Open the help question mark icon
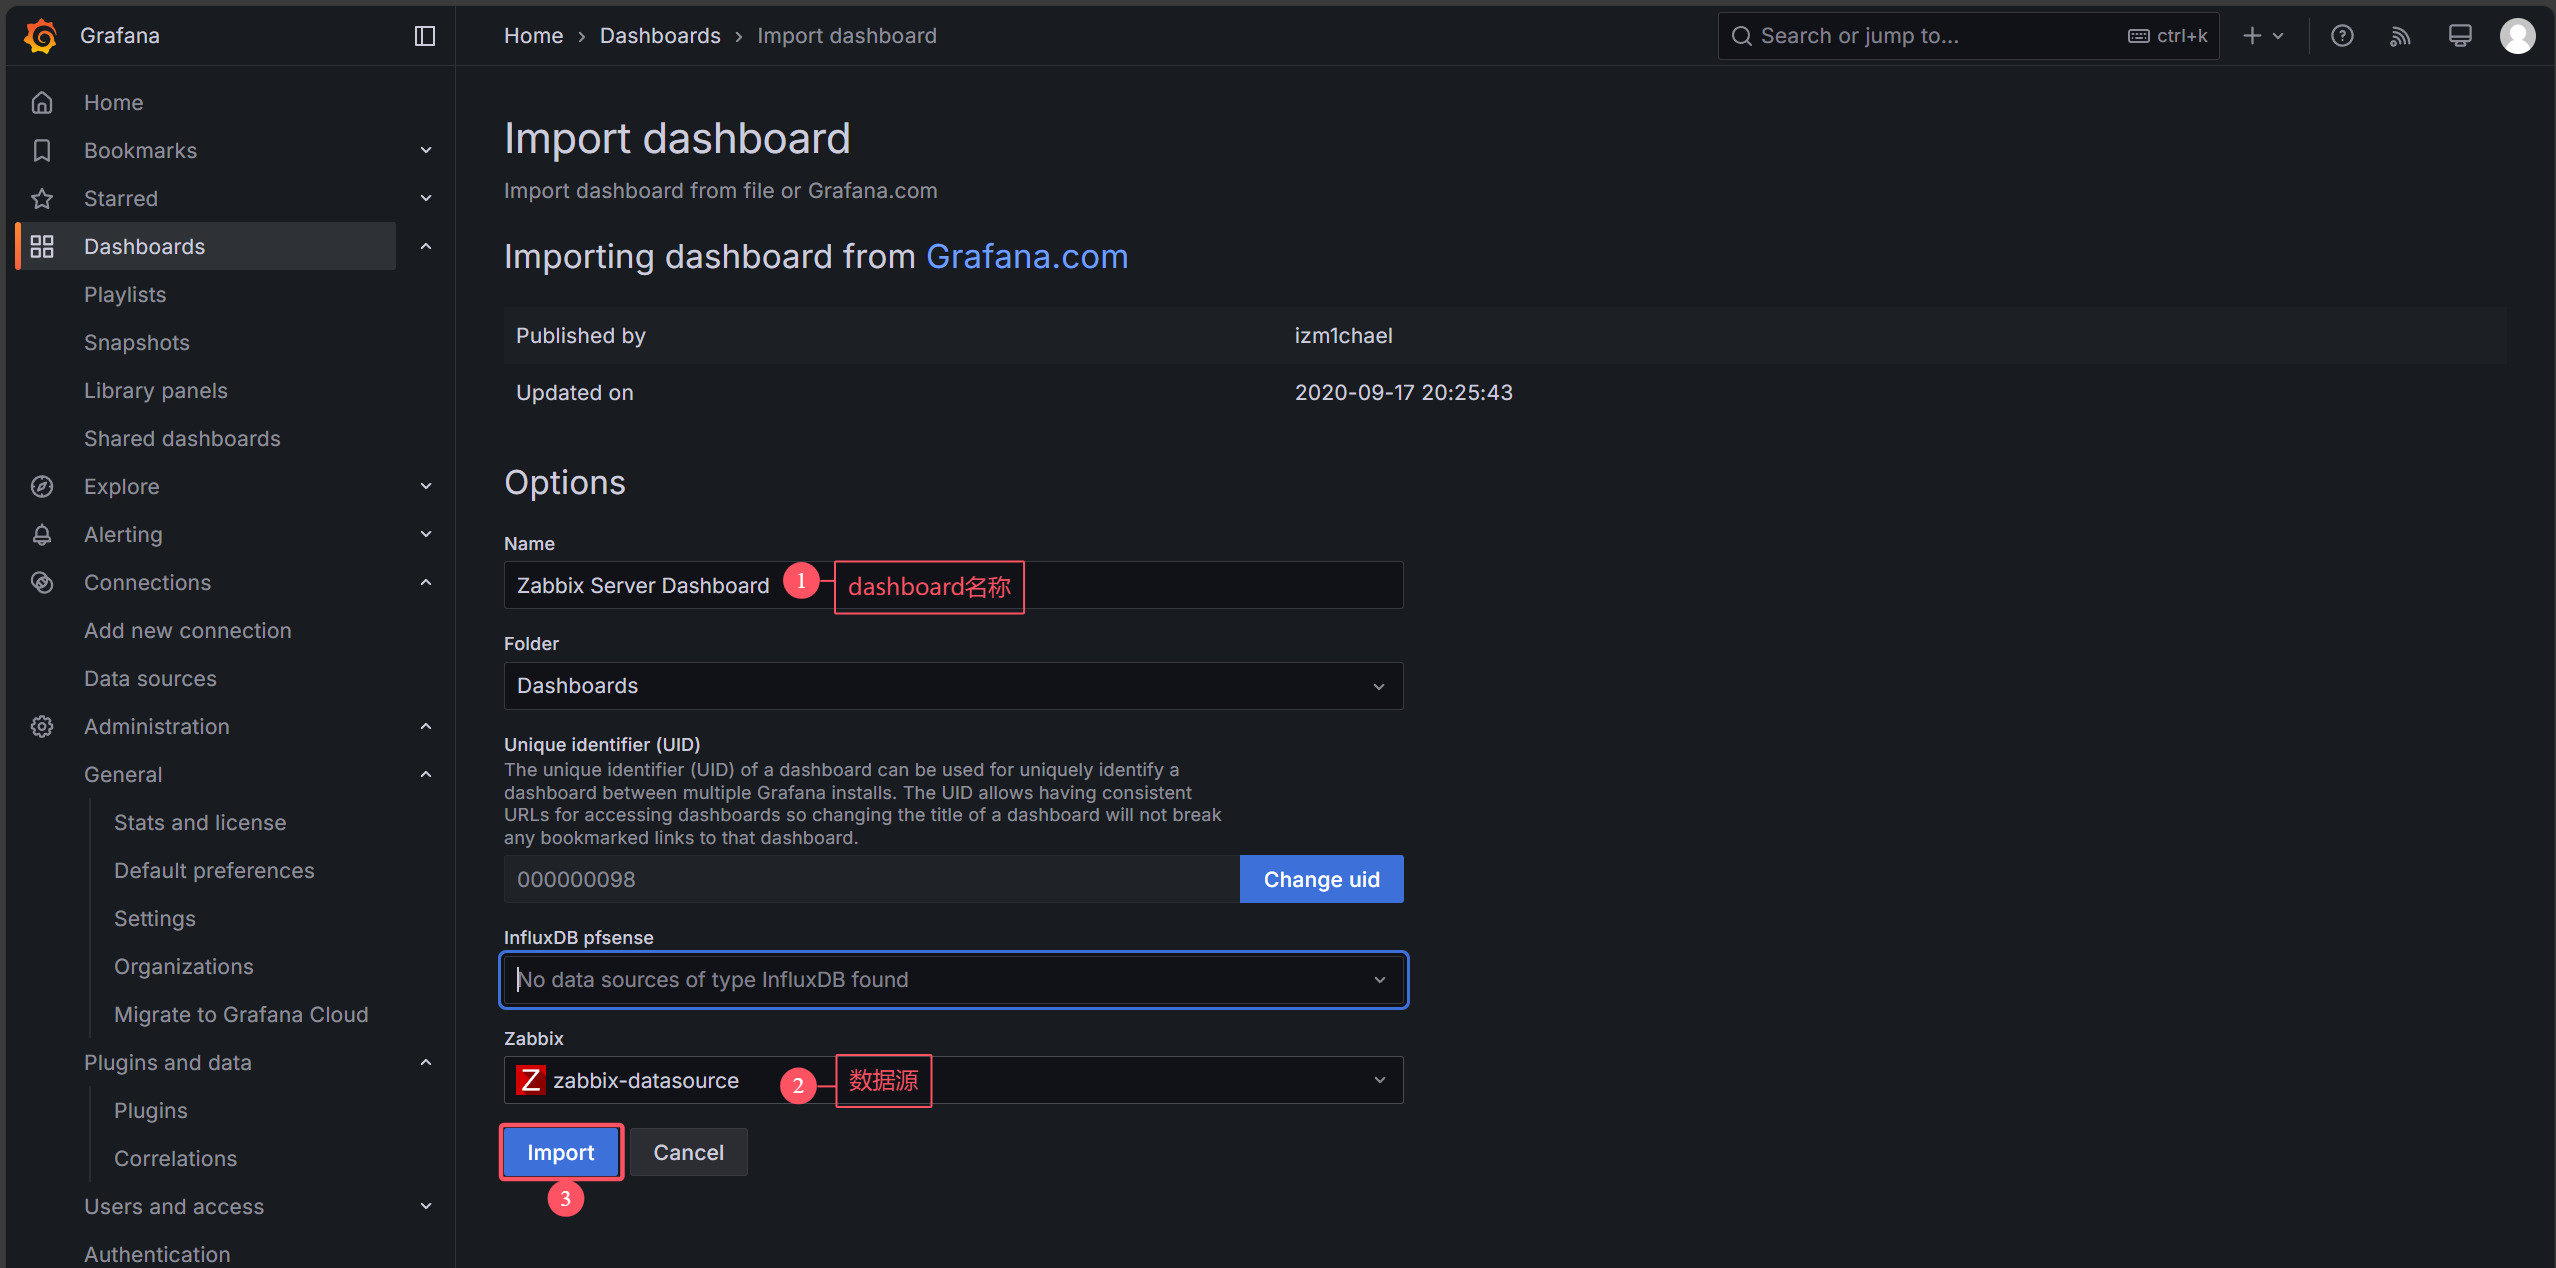 click(2342, 36)
